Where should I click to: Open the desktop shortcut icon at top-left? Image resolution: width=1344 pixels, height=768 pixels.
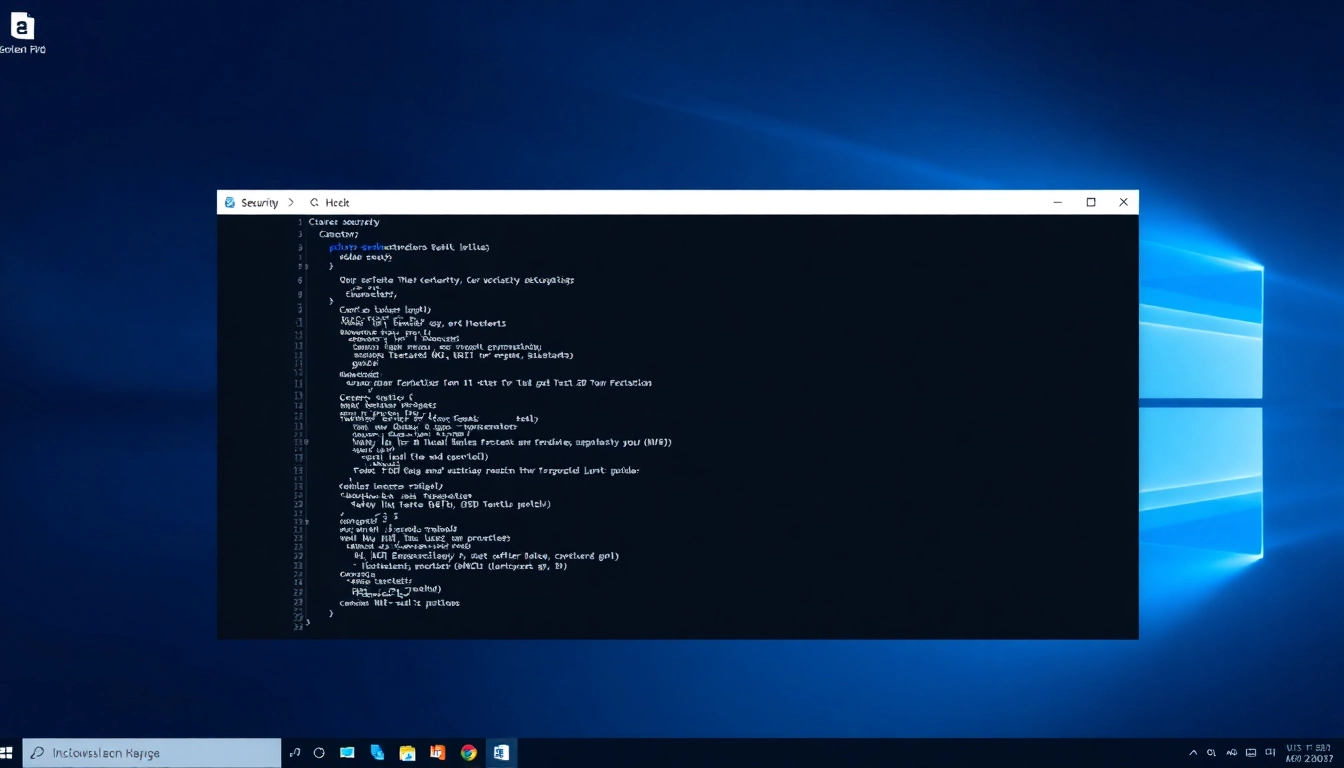click(22, 32)
